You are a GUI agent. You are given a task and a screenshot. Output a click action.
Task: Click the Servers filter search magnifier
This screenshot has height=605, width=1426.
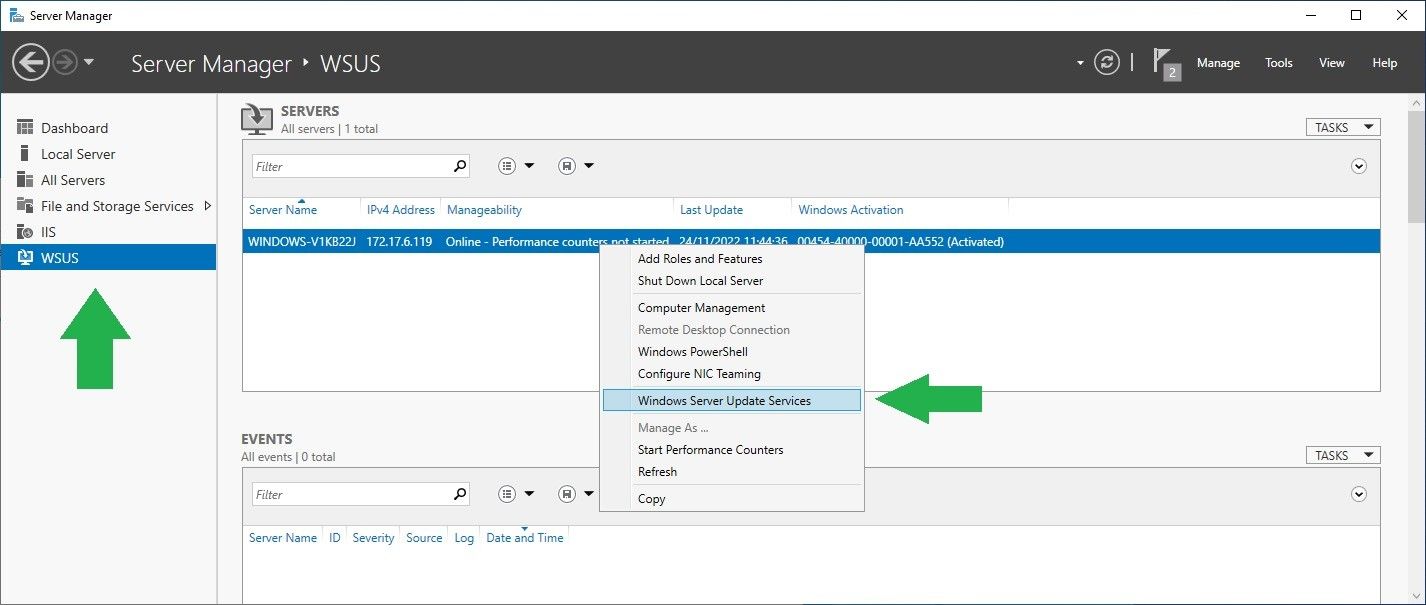pyautogui.click(x=460, y=166)
